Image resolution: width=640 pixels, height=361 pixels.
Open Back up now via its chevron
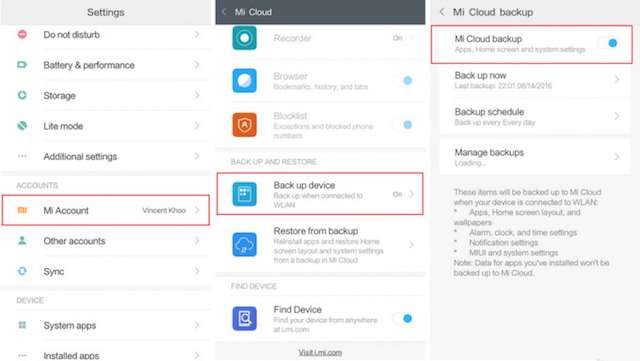(x=616, y=79)
